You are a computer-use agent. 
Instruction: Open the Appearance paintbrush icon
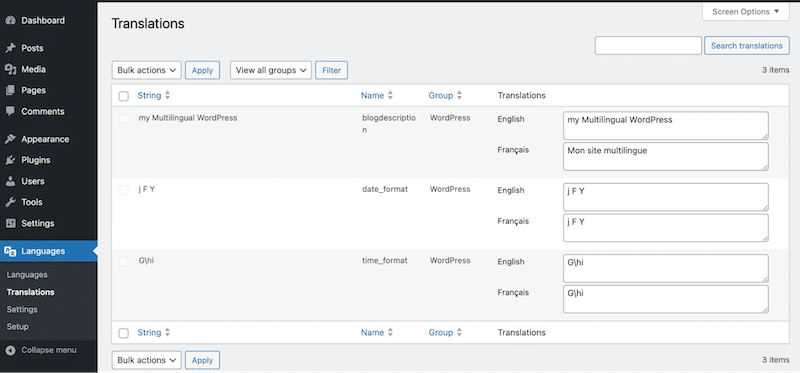[10, 139]
